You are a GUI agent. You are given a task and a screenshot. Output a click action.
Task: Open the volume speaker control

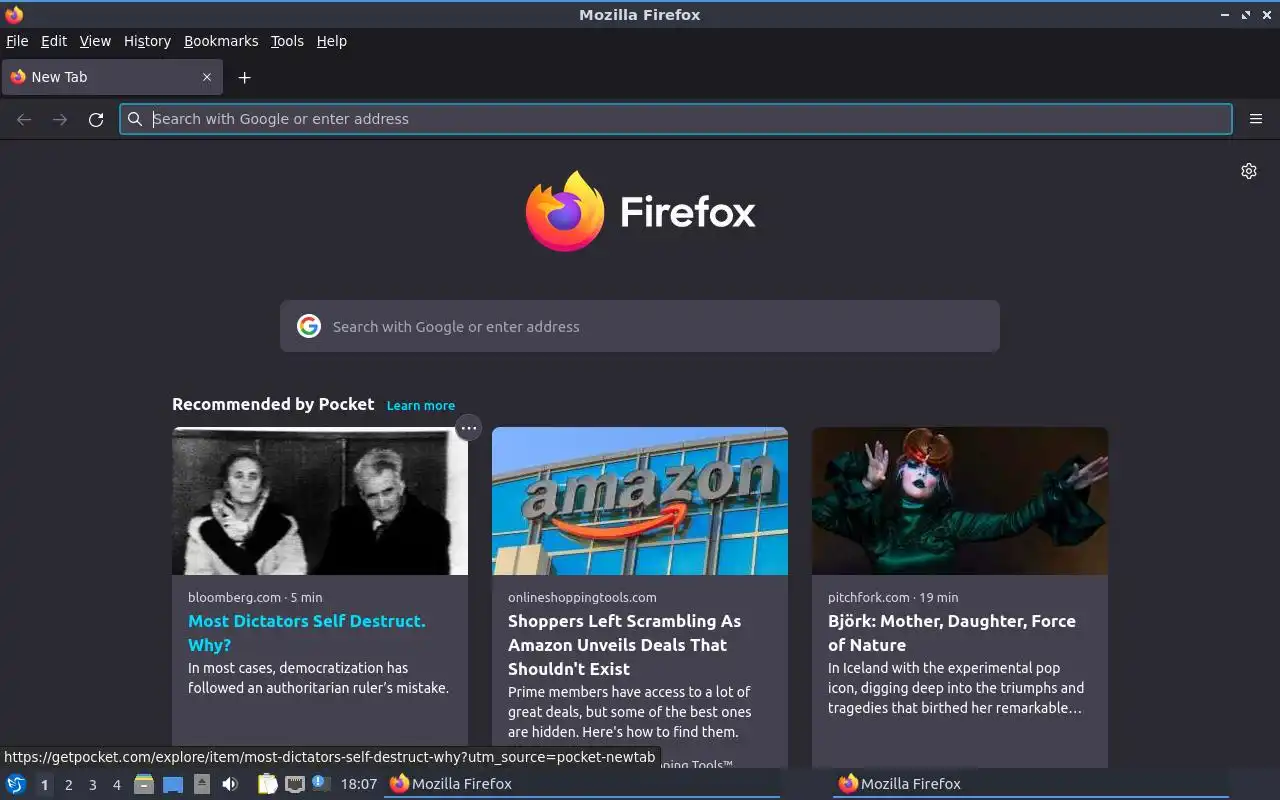(x=230, y=784)
